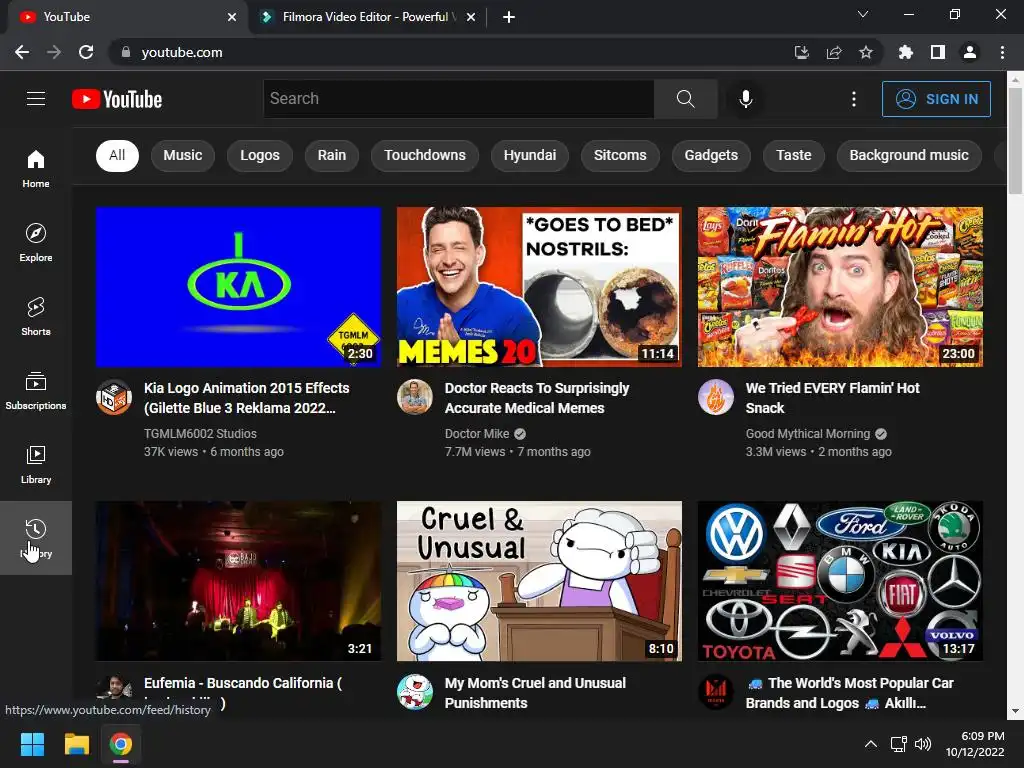Select the Hyundai filter chip
Viewport: 1024px width, 768px height.
530,155
